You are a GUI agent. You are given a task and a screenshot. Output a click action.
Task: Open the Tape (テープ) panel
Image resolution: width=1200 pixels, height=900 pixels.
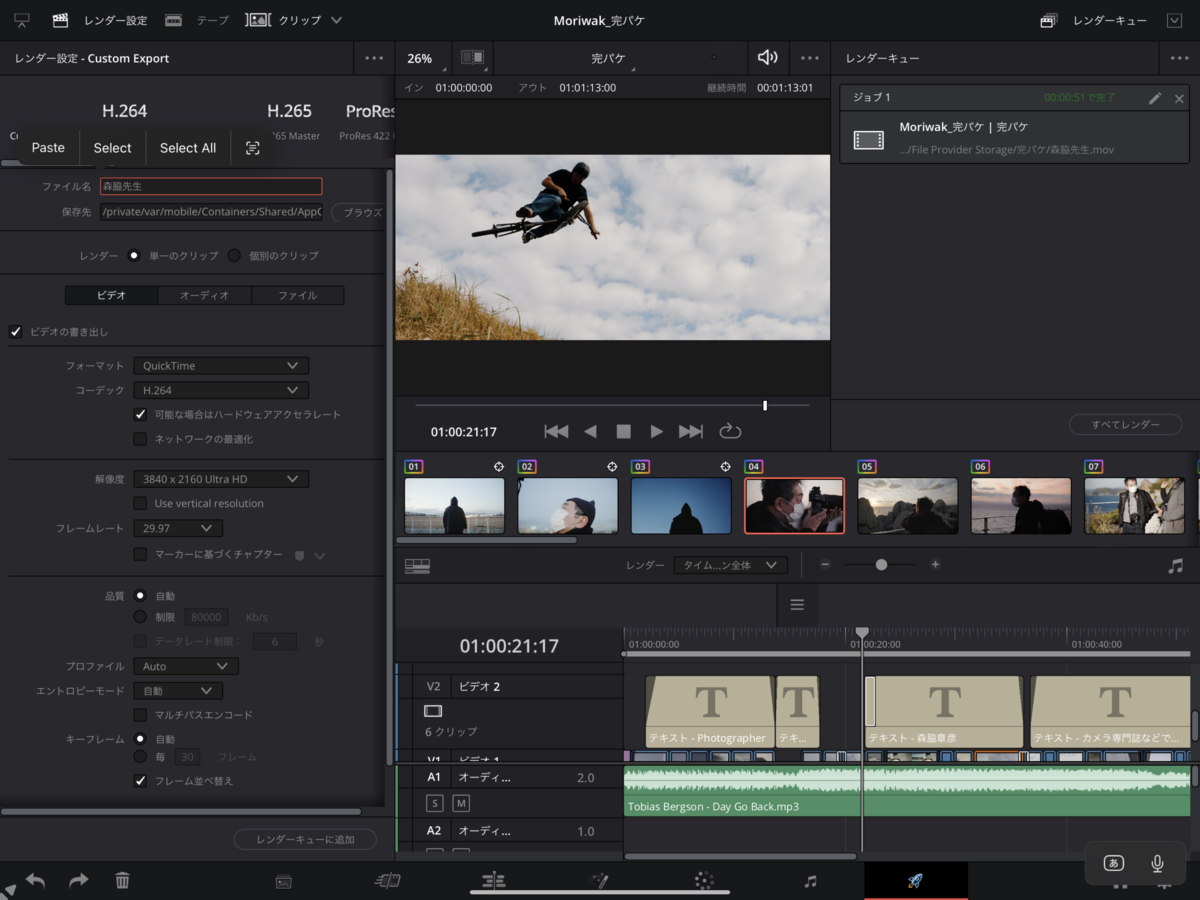coord(197,20)
